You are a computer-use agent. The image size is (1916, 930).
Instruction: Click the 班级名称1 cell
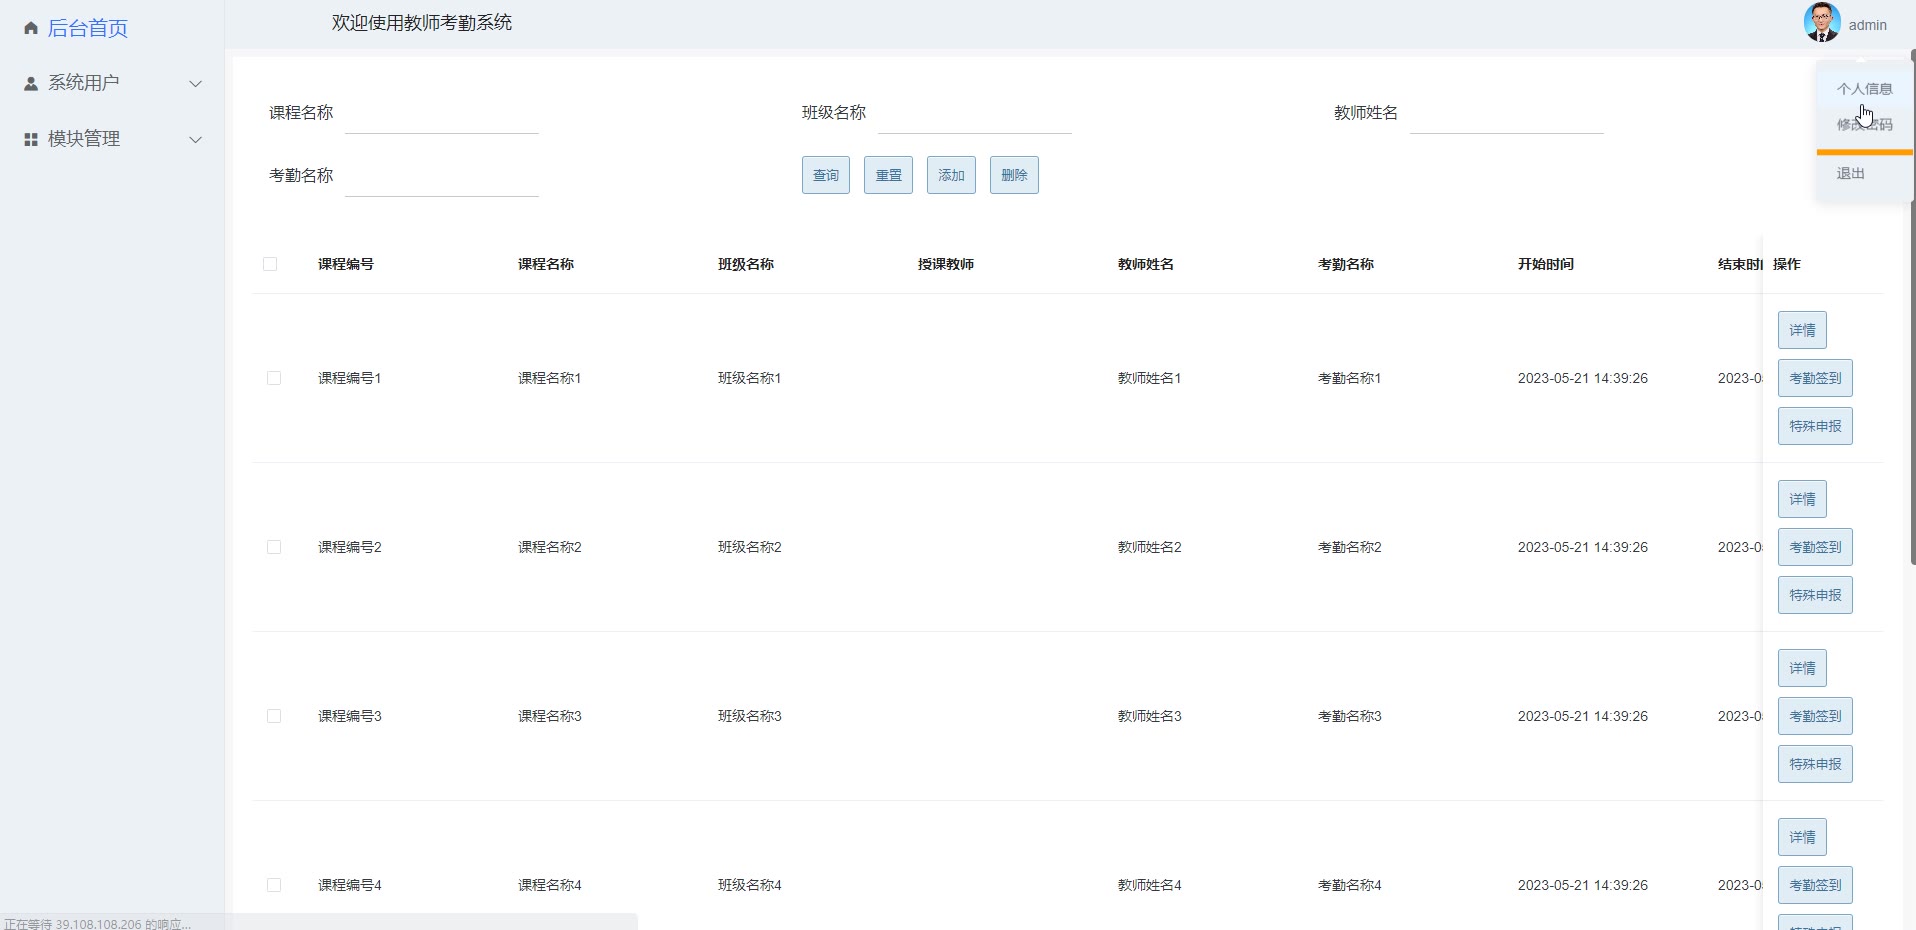point(750,378)
